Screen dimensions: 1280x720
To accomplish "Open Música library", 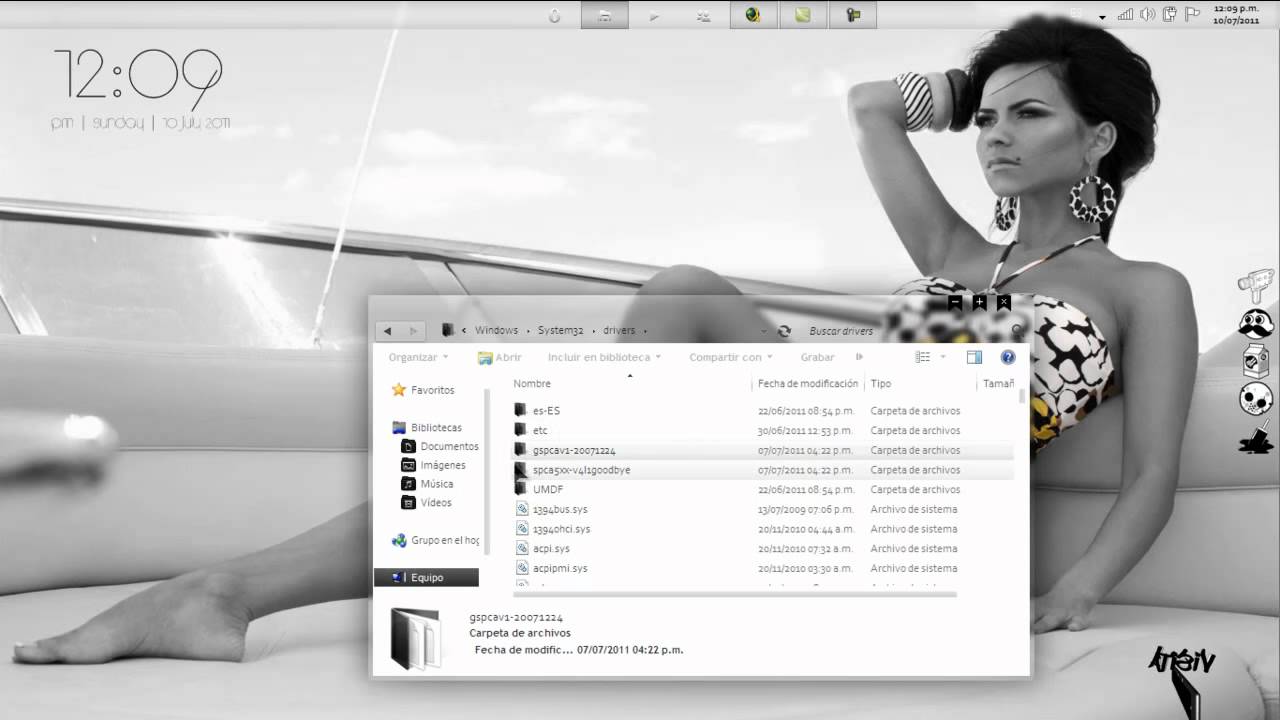I will 427,484.
